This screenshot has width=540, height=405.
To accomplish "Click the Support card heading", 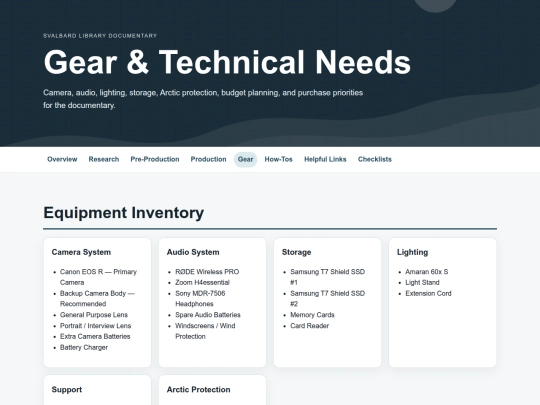I will click(x=67, y=390).
